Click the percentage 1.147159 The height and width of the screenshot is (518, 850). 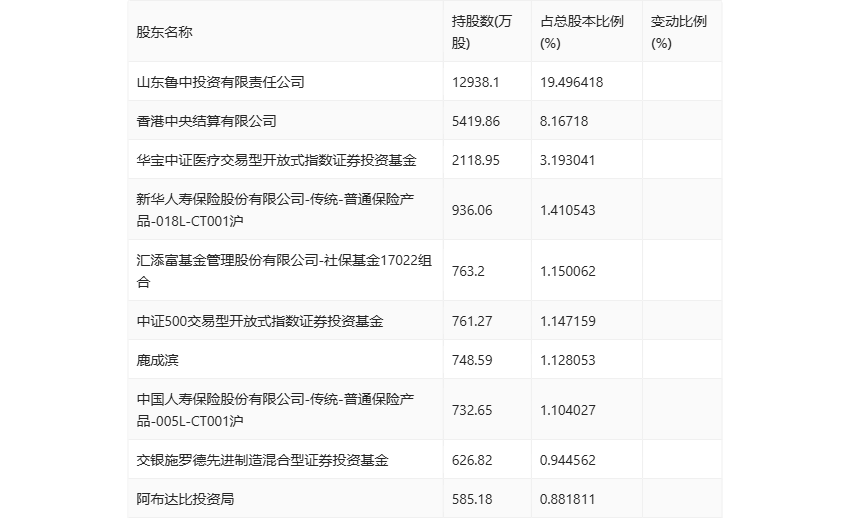click(568, 321)
